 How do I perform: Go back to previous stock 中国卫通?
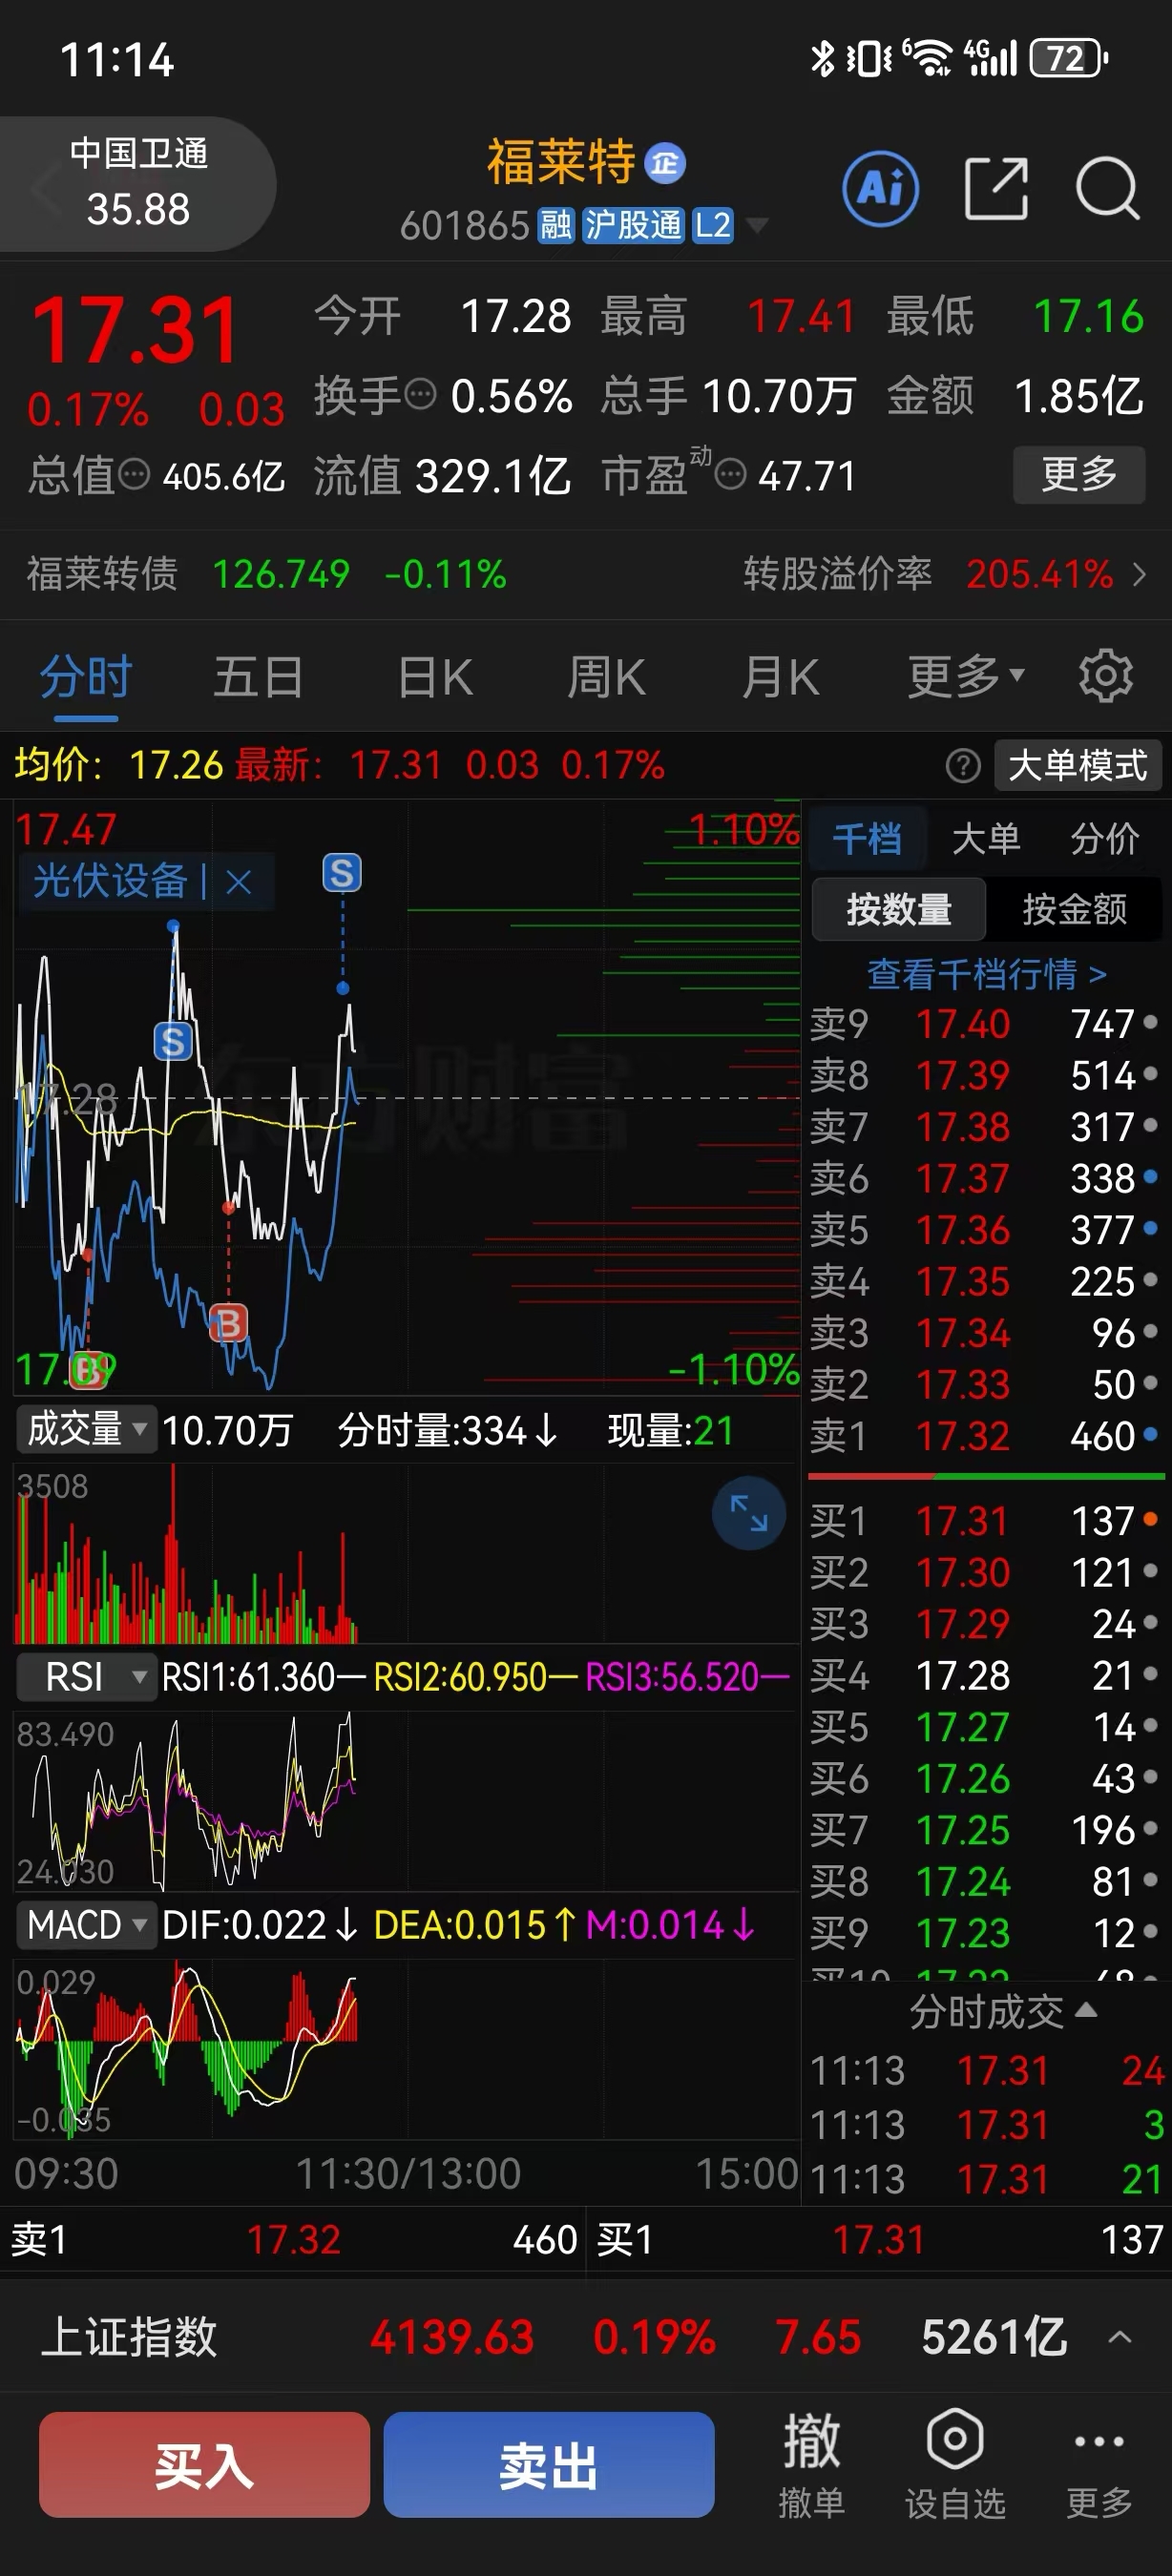click(138, 183)
